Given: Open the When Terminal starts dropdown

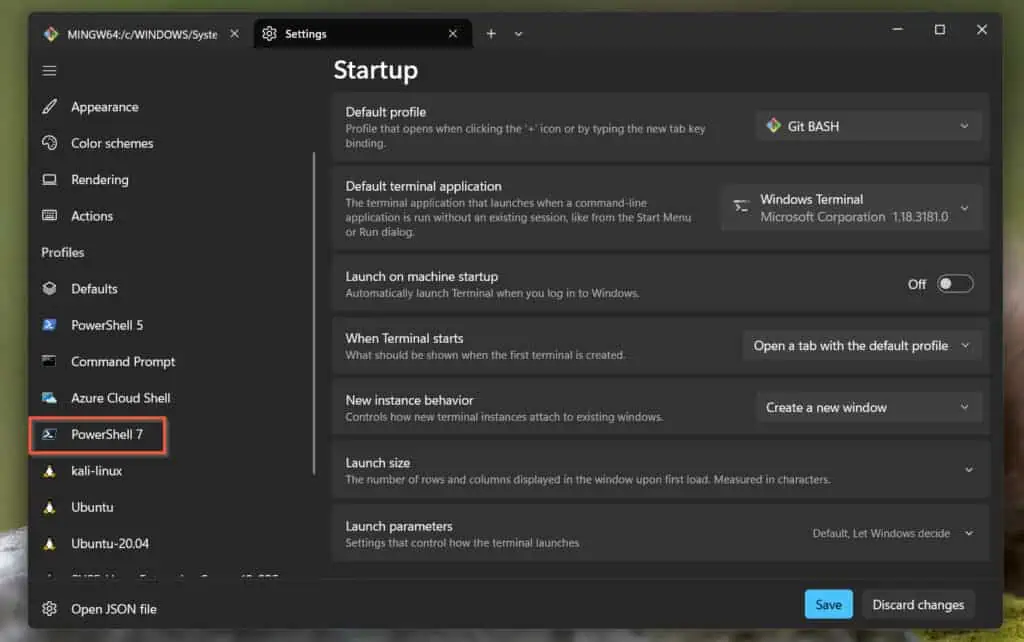Looking at the screenshot, I should coord(862,345).
